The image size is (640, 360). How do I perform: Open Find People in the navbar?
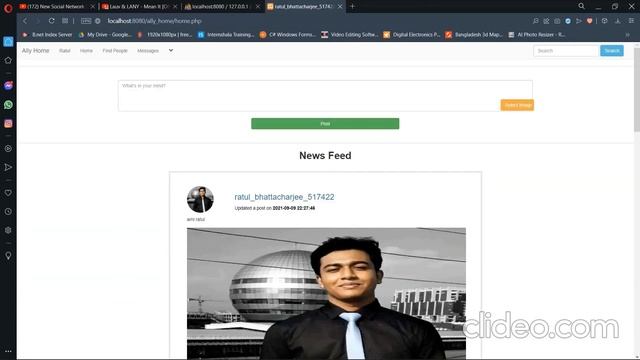click(115, 51)
